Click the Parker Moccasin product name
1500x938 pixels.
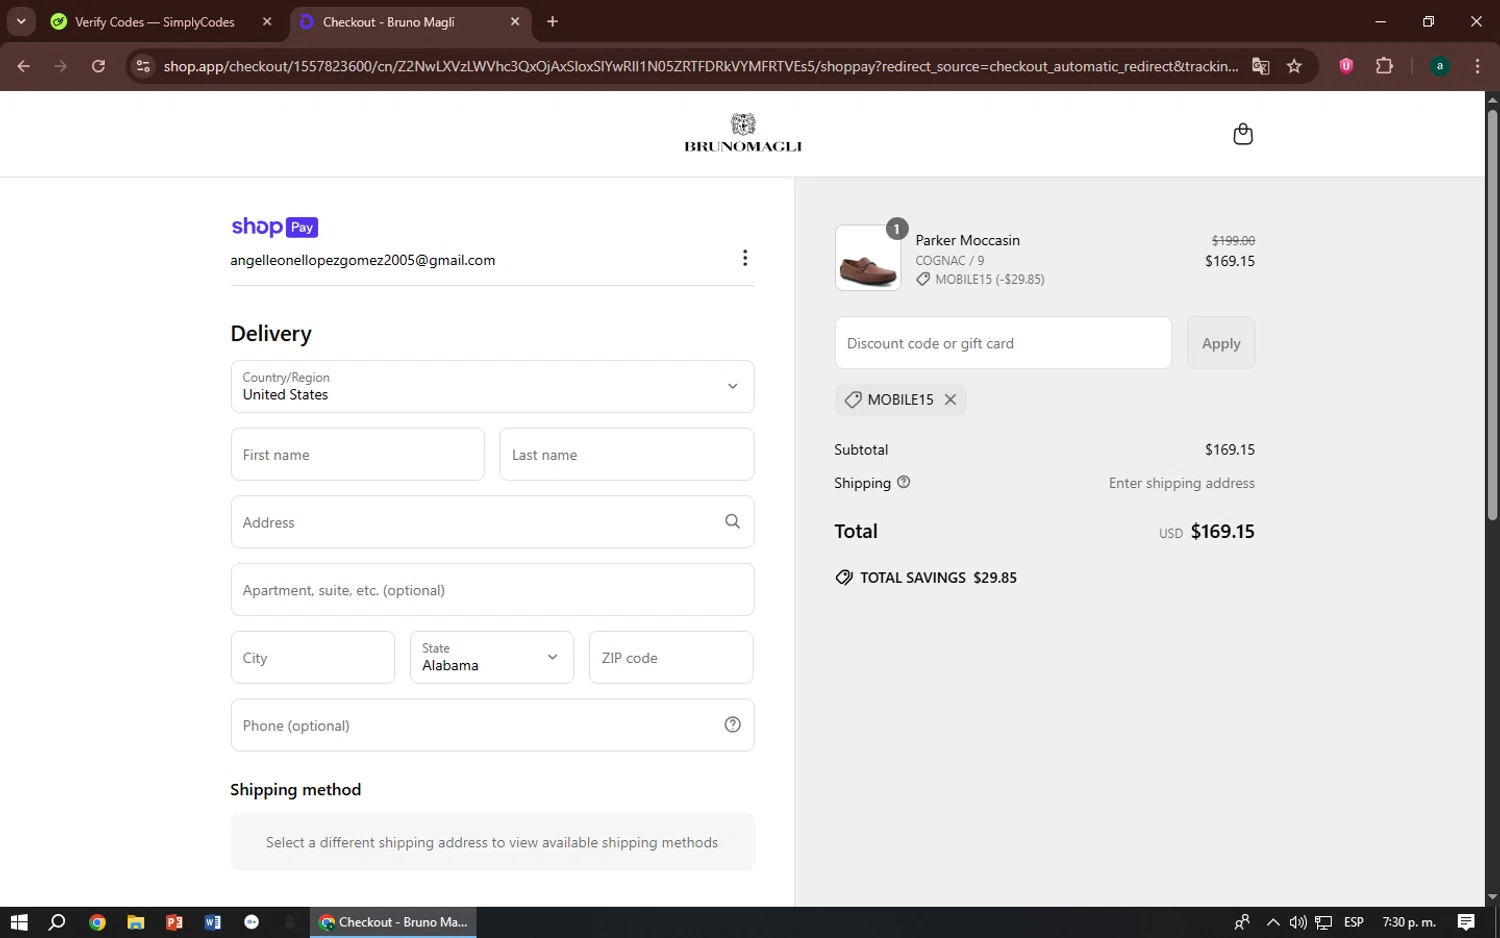click(967, 240)
